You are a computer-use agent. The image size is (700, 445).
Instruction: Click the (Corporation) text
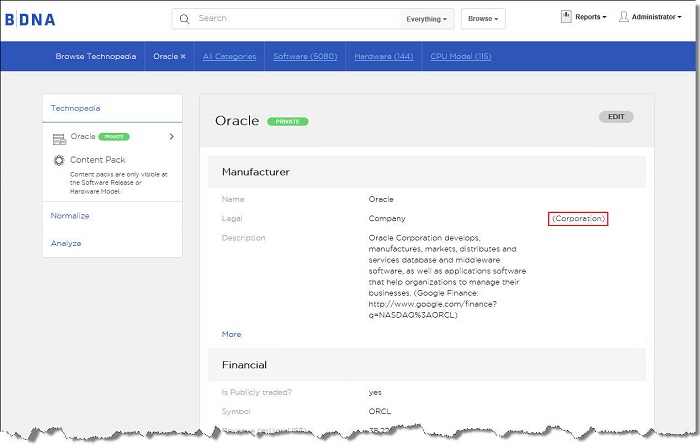pyautogui.click(x=578, y=219)
